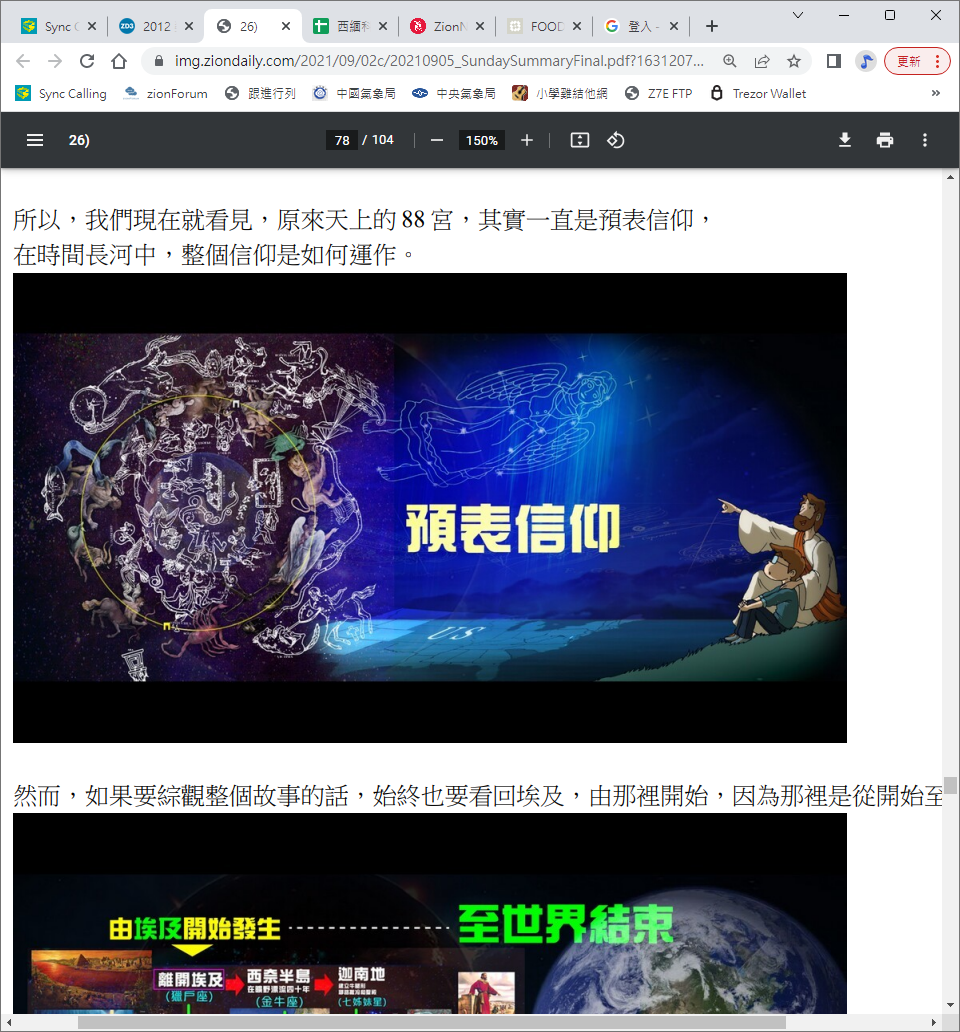The height and width of the screenshot is (1032, 960).
Task: Close the 2012 tab
Action: tap(189, 26)
